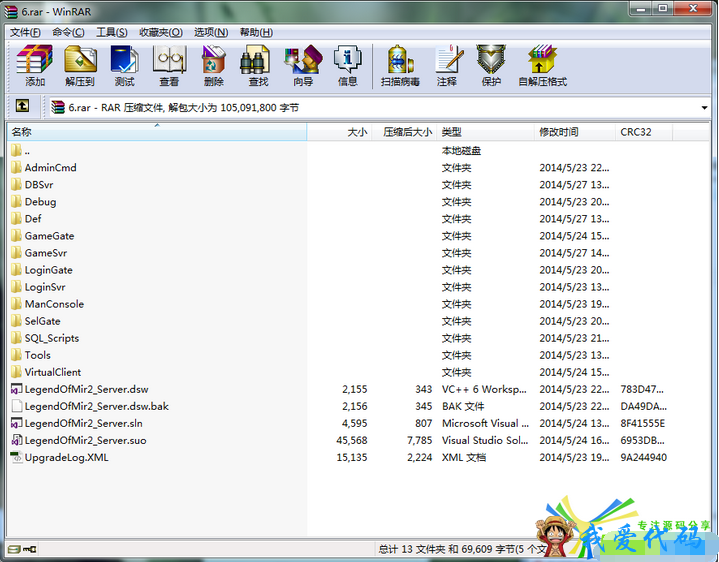The width and height of the screenshot is (719, 562).
Task: Click the 查看 (View) toolbar icon
Action: click(169, 59)
